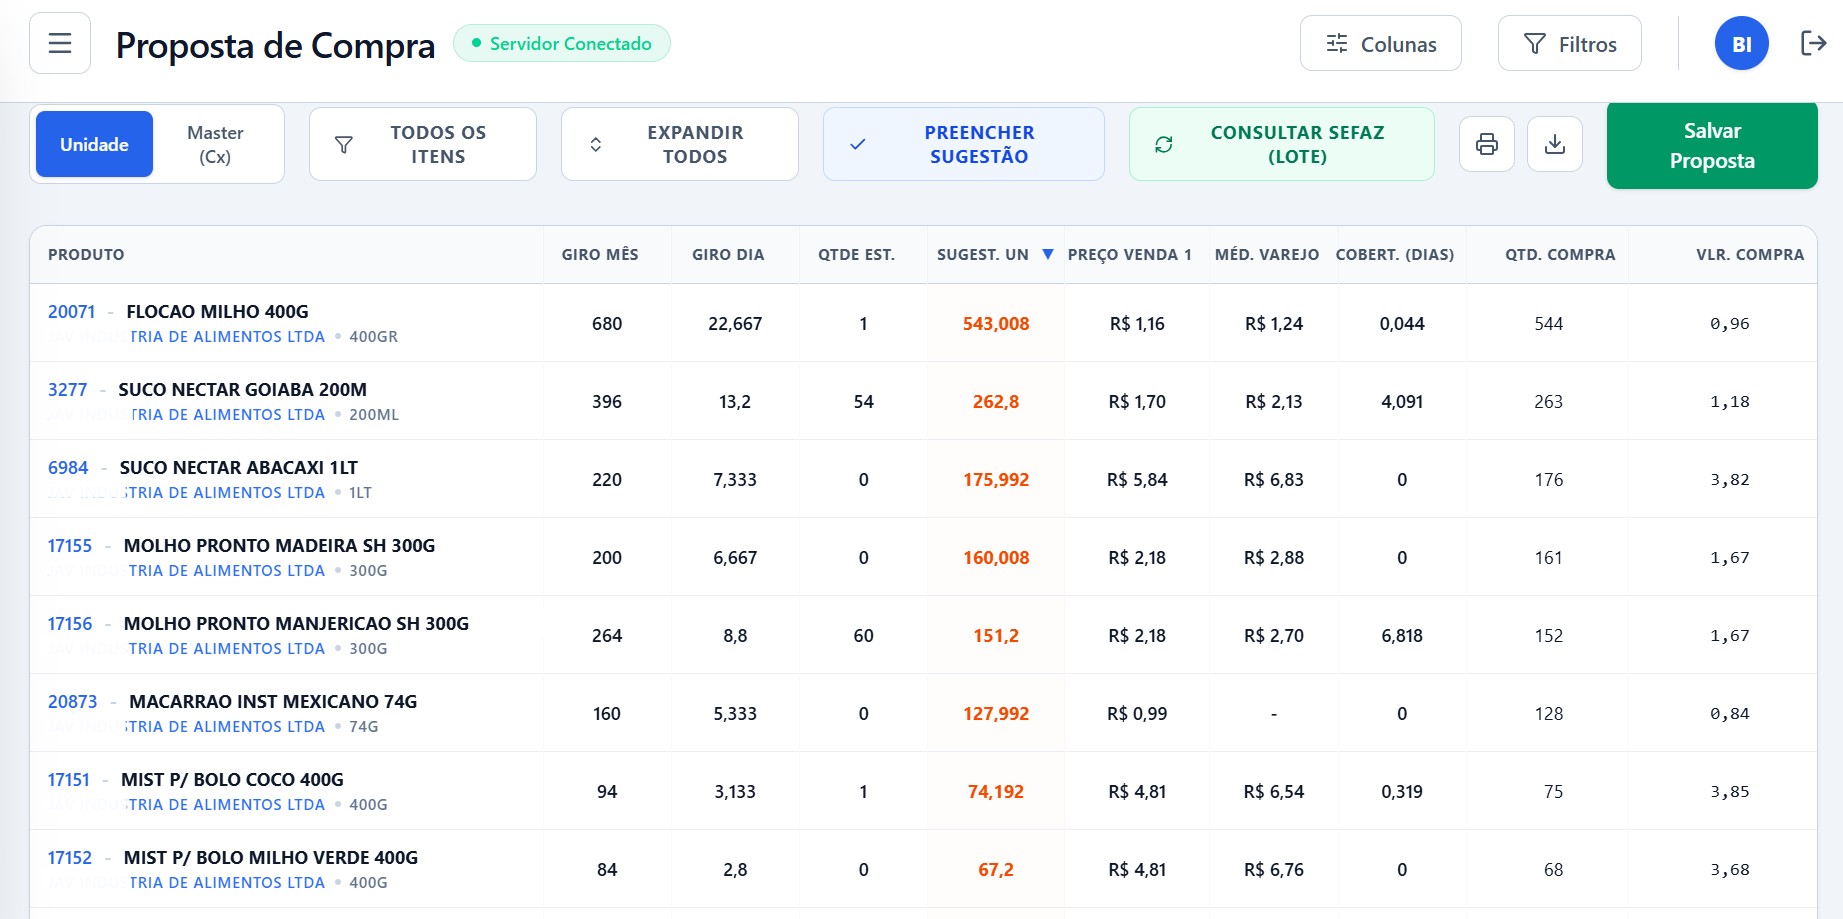This screenshot has width=1843, height=919.
Task: Edit purchase quantity 128 for Macarrao Mexicano
Action: (1549, 714)
